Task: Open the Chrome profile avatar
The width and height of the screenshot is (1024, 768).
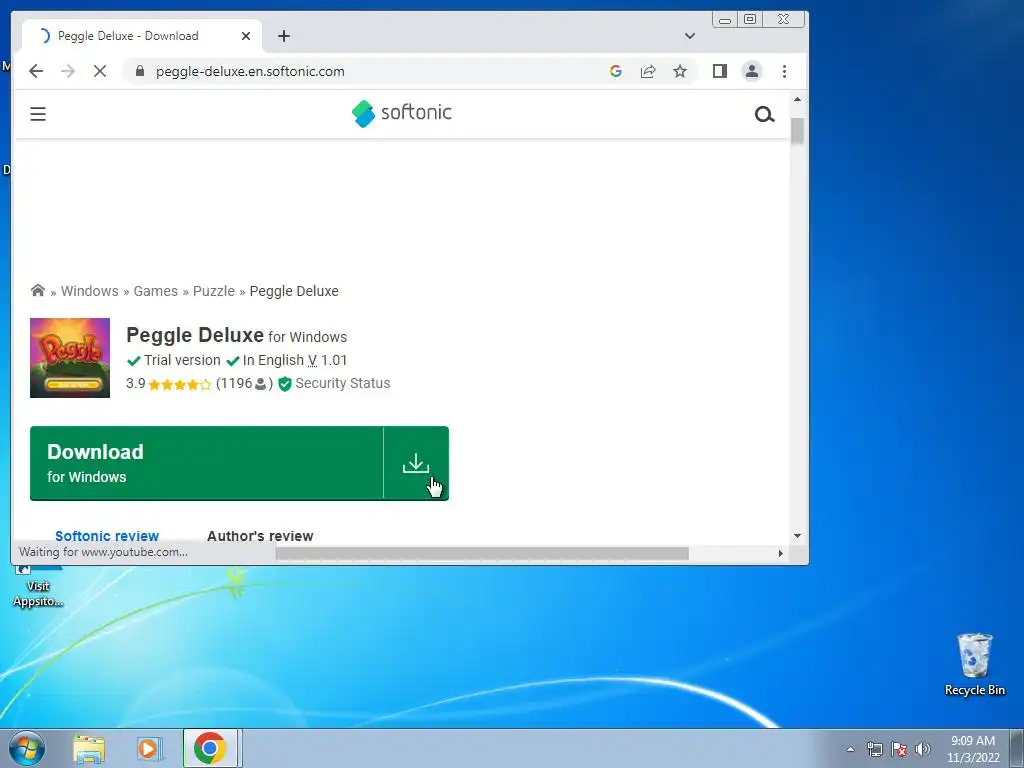Action: tap(752, 71)
